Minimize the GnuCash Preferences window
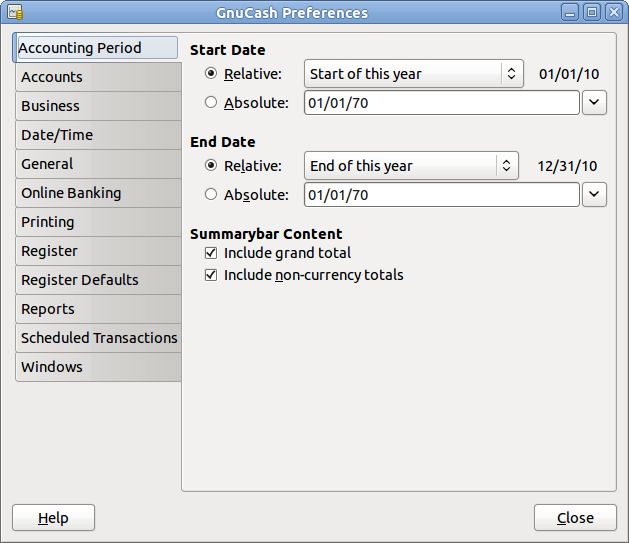 click(570, 12)
